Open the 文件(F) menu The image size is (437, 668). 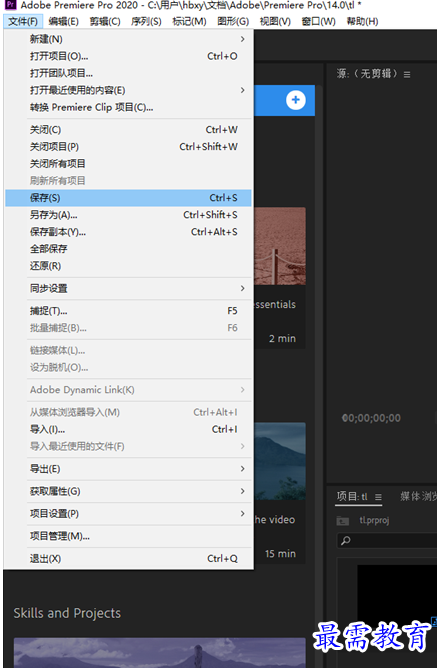23,21
